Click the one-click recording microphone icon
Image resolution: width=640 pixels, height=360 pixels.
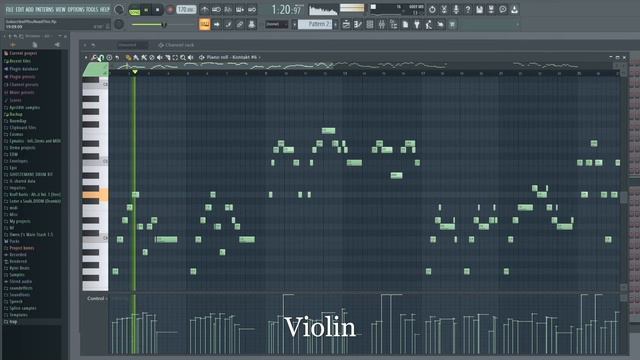pos(456,9)
